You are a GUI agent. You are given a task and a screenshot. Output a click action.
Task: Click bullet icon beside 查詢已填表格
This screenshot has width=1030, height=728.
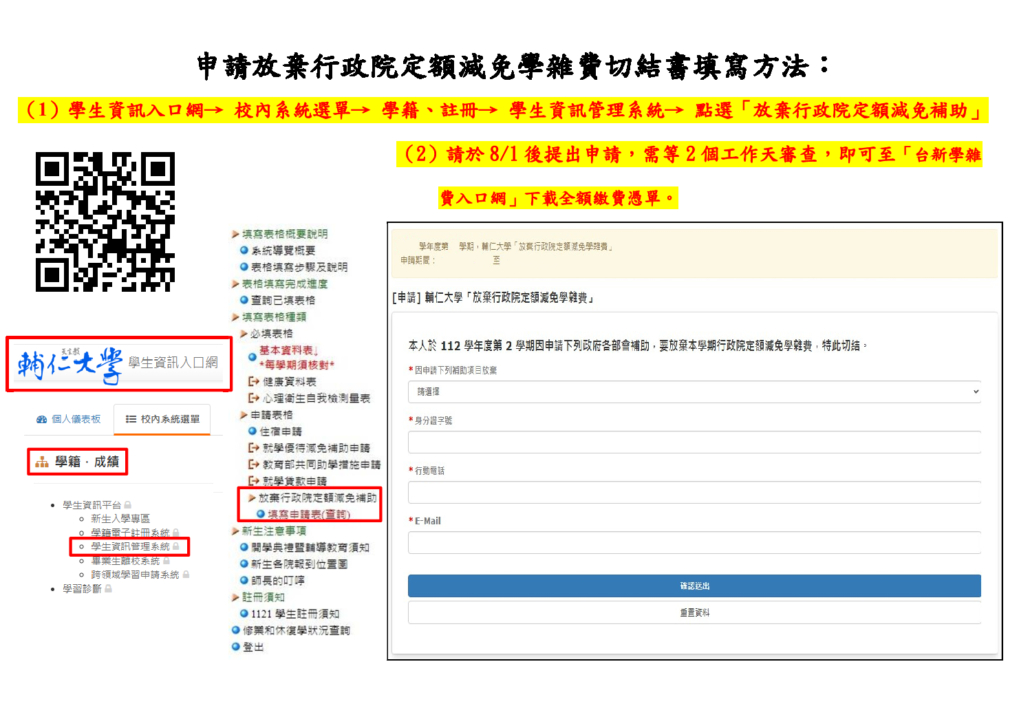[244, 300]
